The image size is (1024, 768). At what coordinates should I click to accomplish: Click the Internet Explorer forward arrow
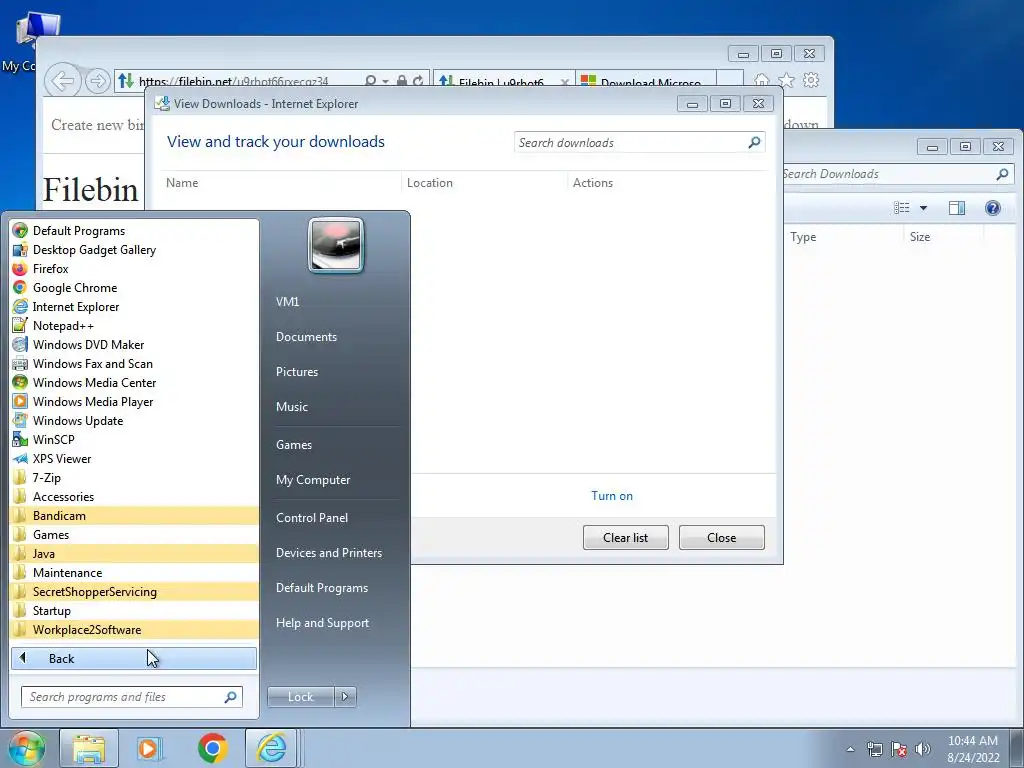coord(97,82)
